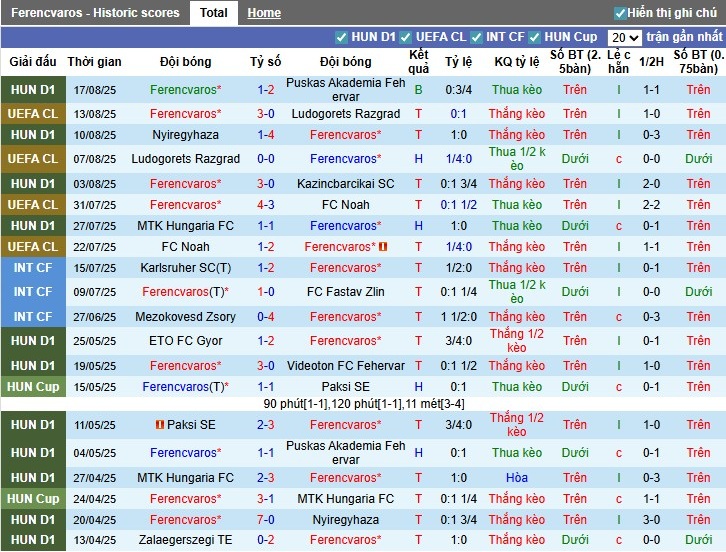Click the 4-3 score versus FC Noah
This screenshot has height=552, width=726.
pyautogui.click(x=266, y=205)
